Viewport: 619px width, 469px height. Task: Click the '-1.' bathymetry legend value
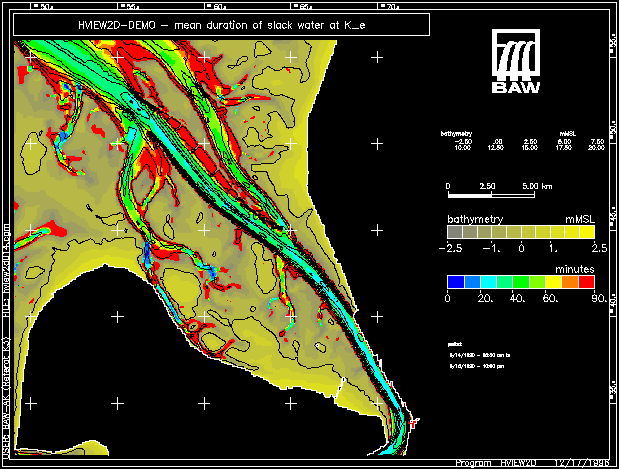492,248
